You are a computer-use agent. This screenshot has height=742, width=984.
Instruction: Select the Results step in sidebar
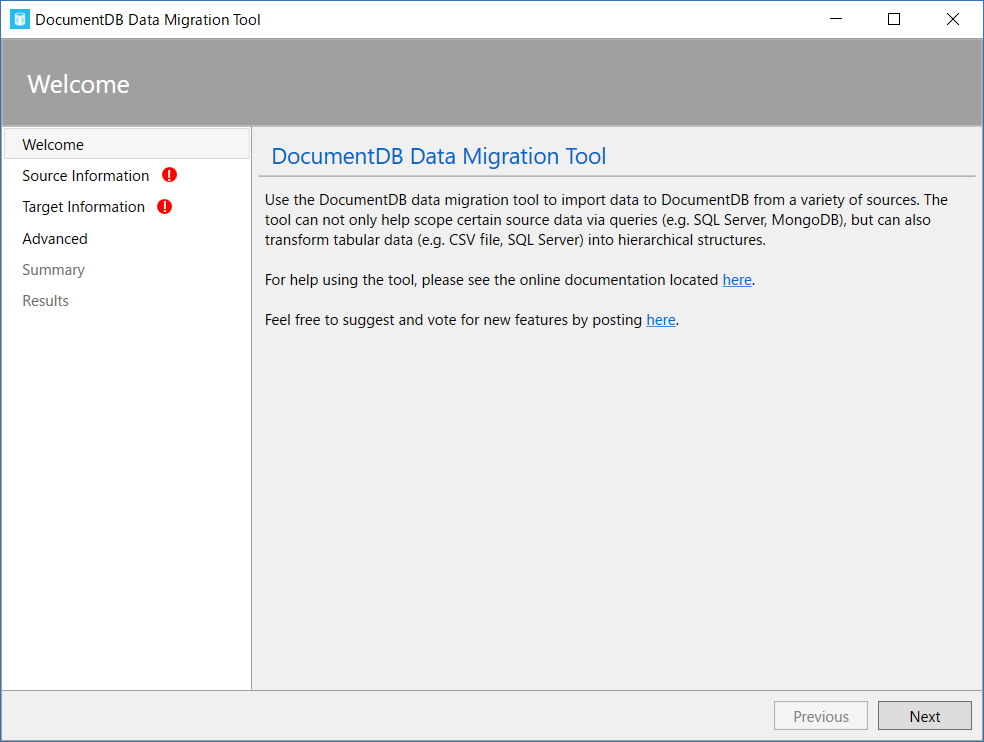[x=46, y=301]
